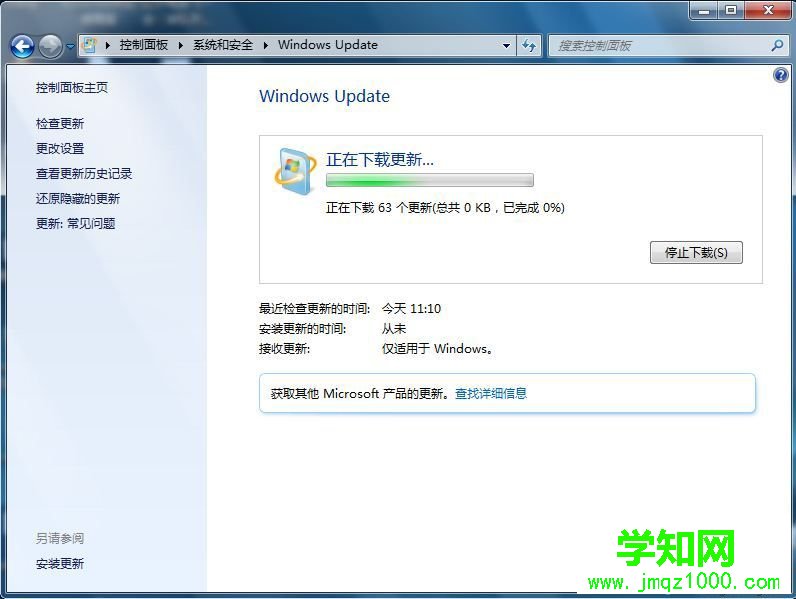Screen dimensions: 796x599
Task: Select the 系统和安全 breadcrumb
Action: (x=223, y=45)
